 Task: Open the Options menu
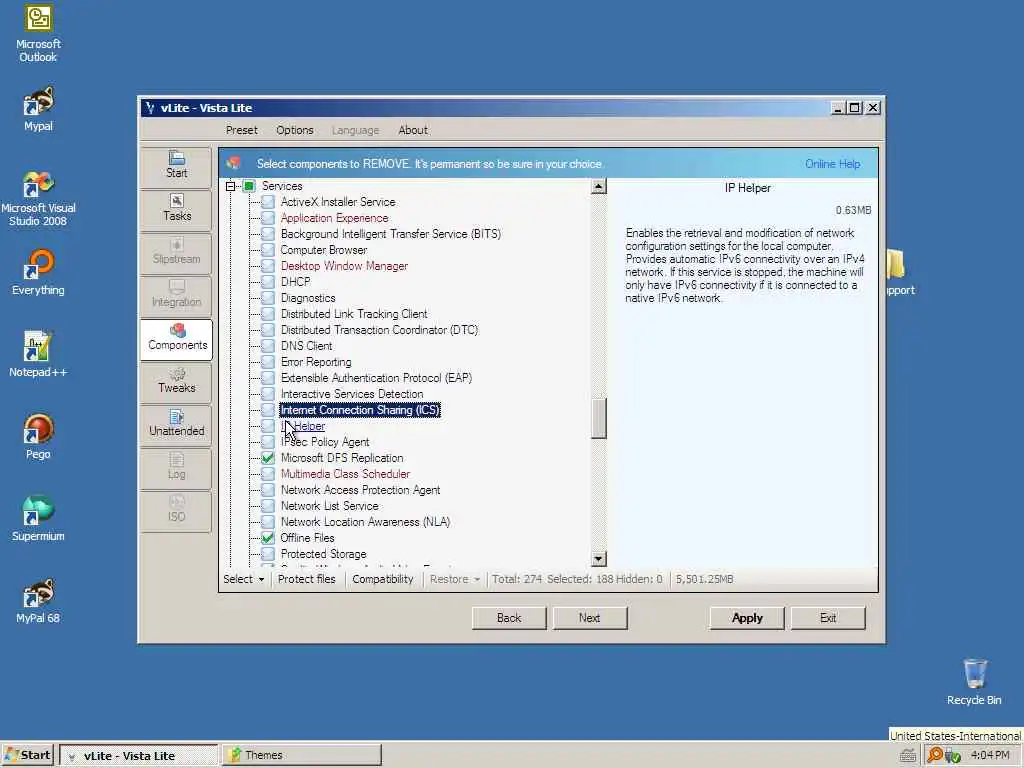[x=295, y=130]
